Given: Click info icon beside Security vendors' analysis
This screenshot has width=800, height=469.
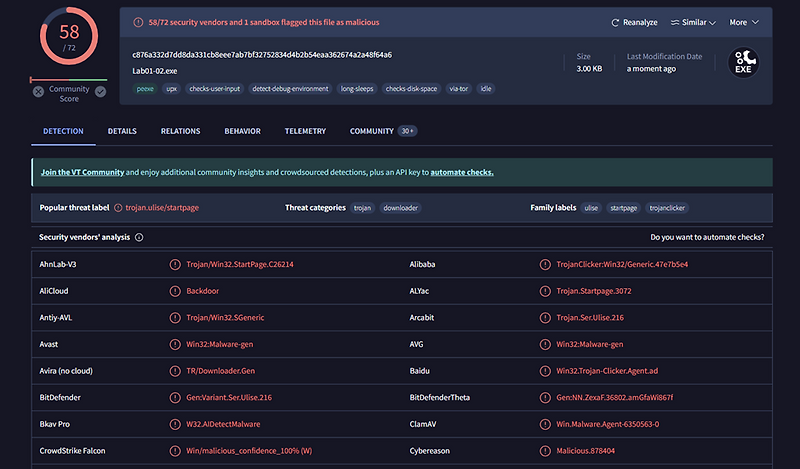Looking at the screenshot, I should (x=139, y=237).
